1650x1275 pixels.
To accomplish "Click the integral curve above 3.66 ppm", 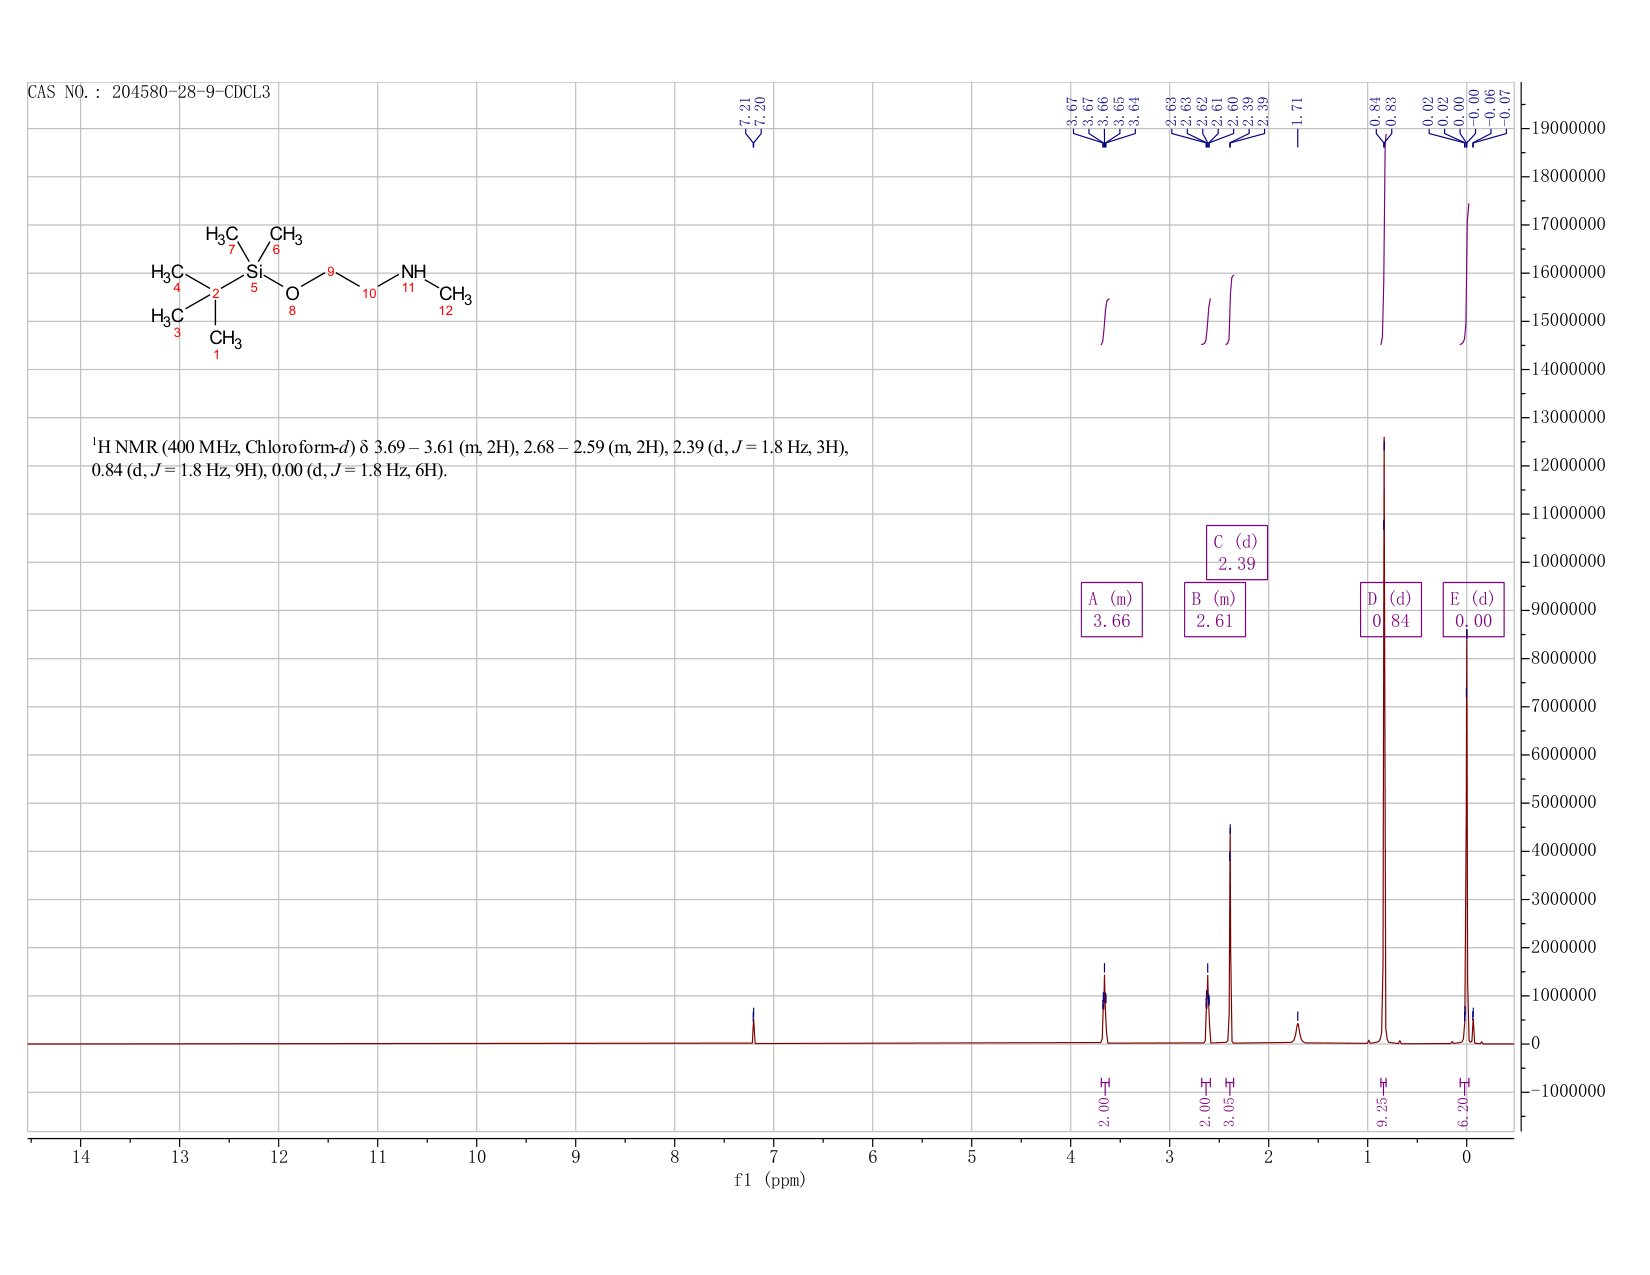I will click(1105, 321).
